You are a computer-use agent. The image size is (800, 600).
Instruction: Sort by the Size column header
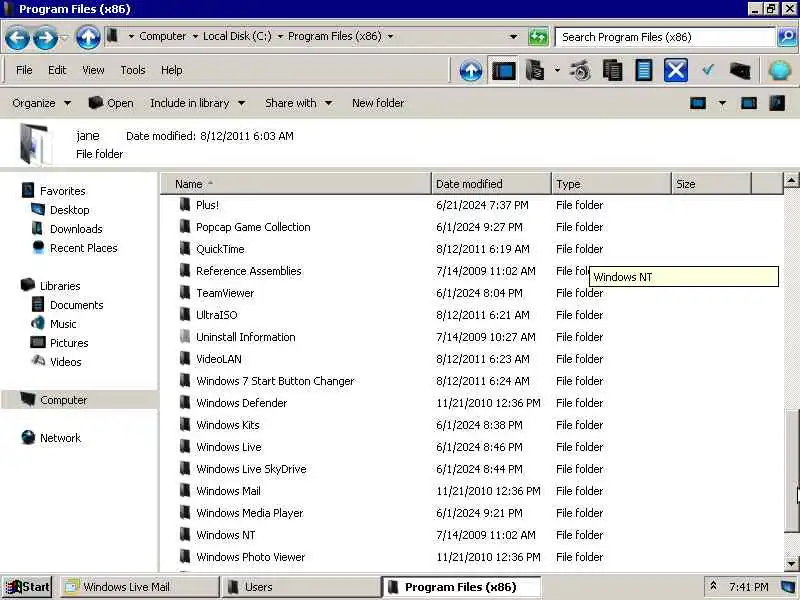pos(711,184)
